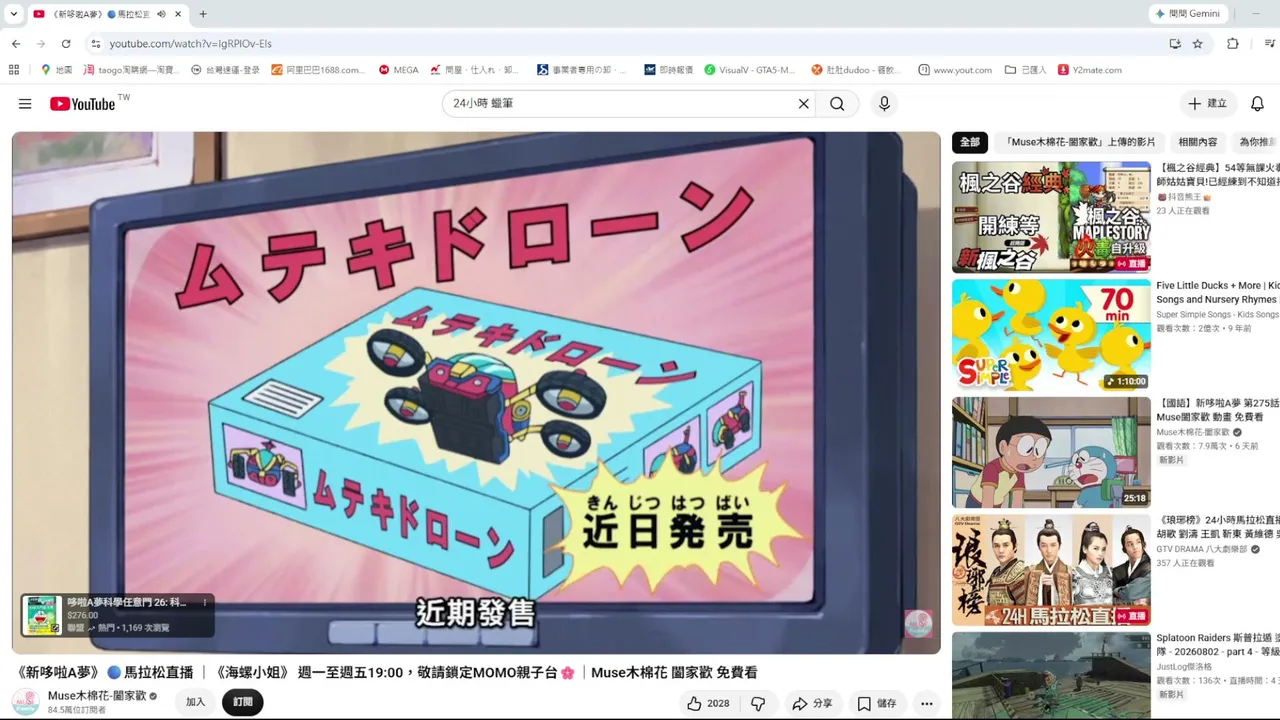Click the video player to pause
1280x720 pixels.
pyautogui.click(x=476, y=392)
